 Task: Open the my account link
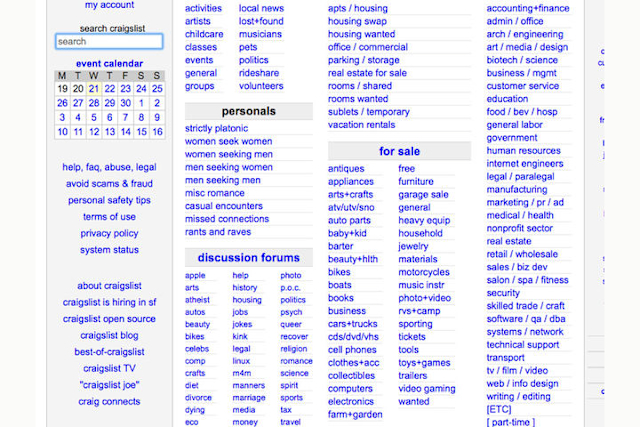click(x=109, y=5)
